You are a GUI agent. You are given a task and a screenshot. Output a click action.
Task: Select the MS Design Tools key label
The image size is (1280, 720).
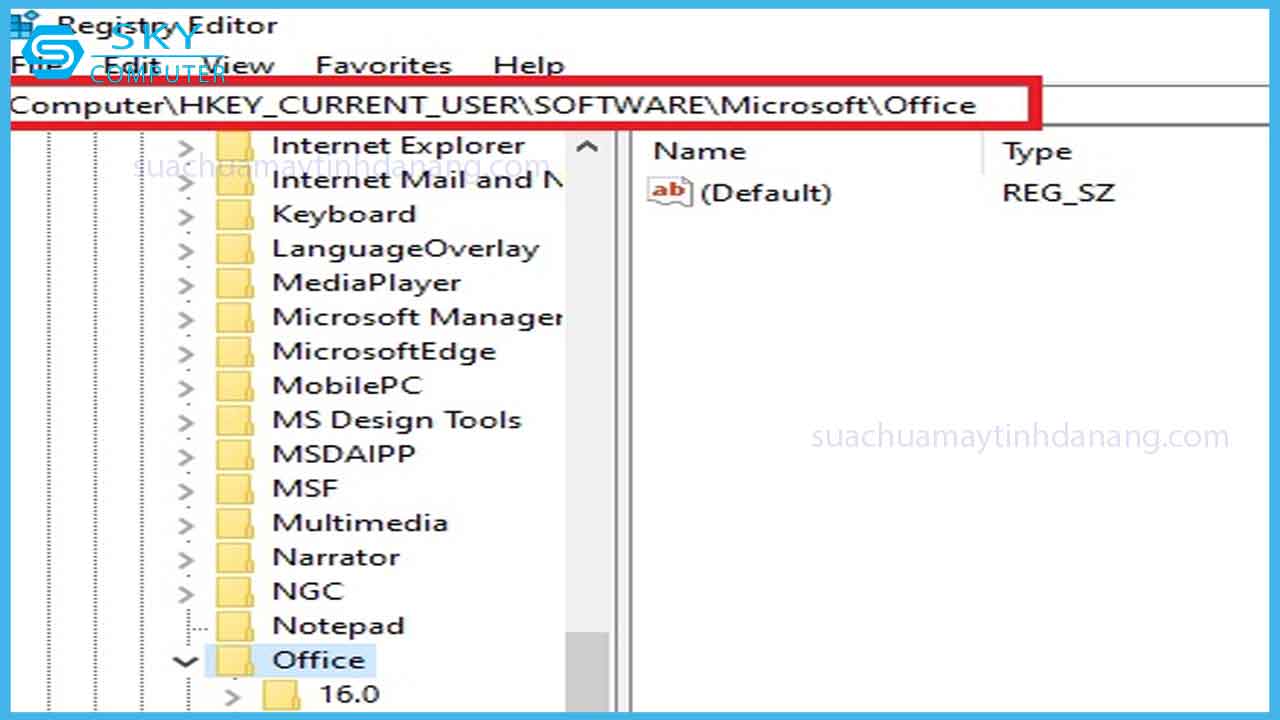click(x=397, y=420)
